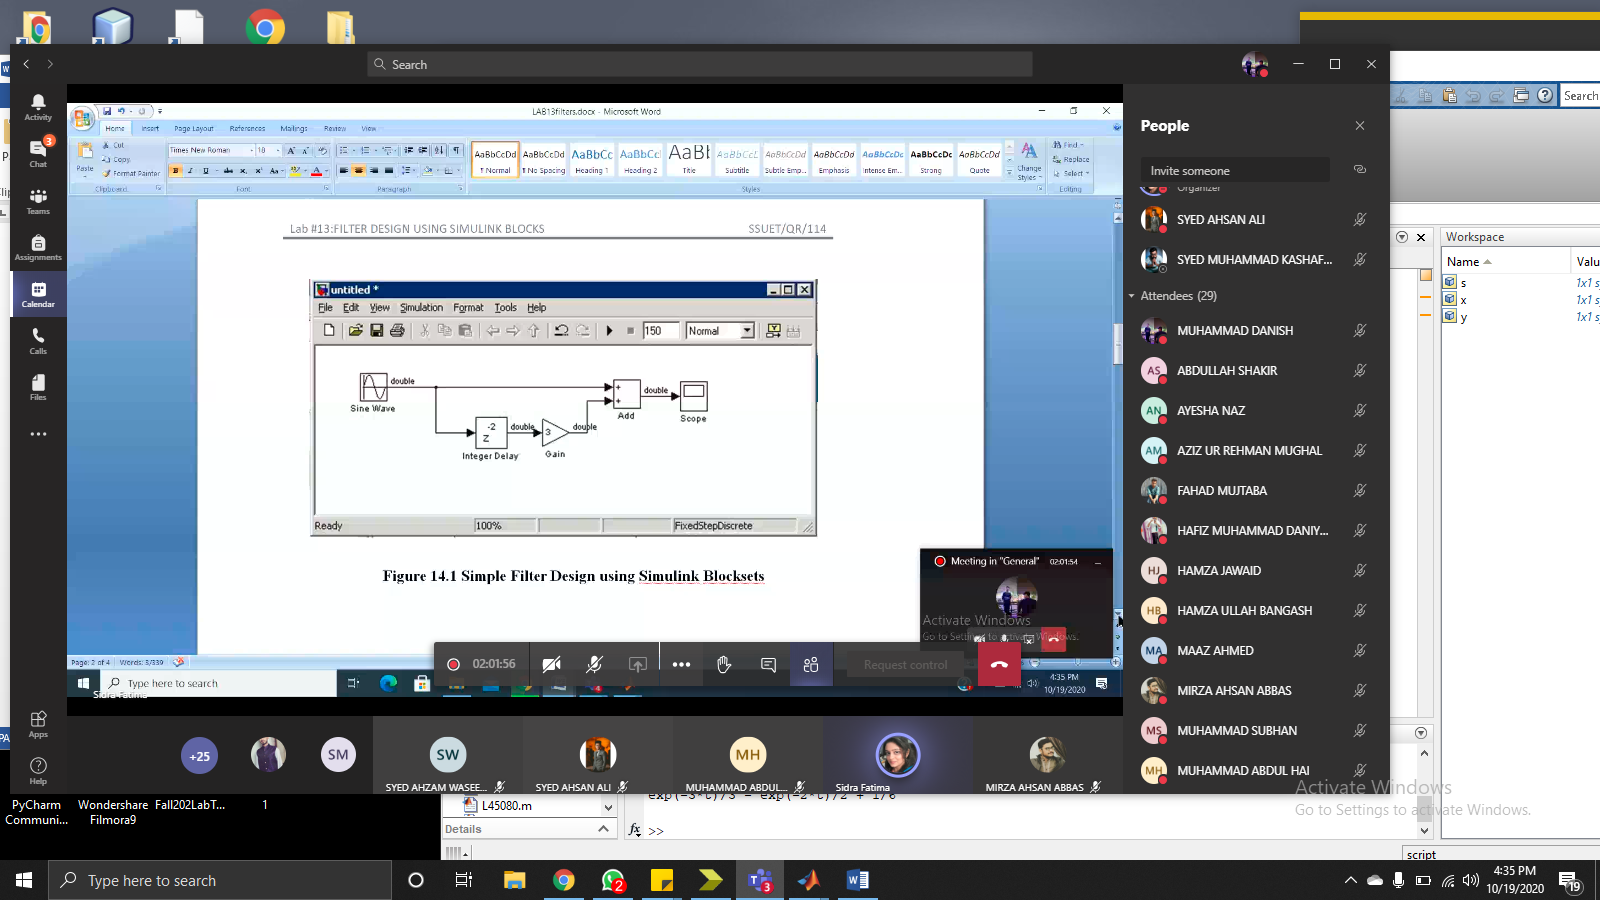Click the Teams Search box
The width and height of the screenshot is (1600, 900).
click(x=700, y=64)
